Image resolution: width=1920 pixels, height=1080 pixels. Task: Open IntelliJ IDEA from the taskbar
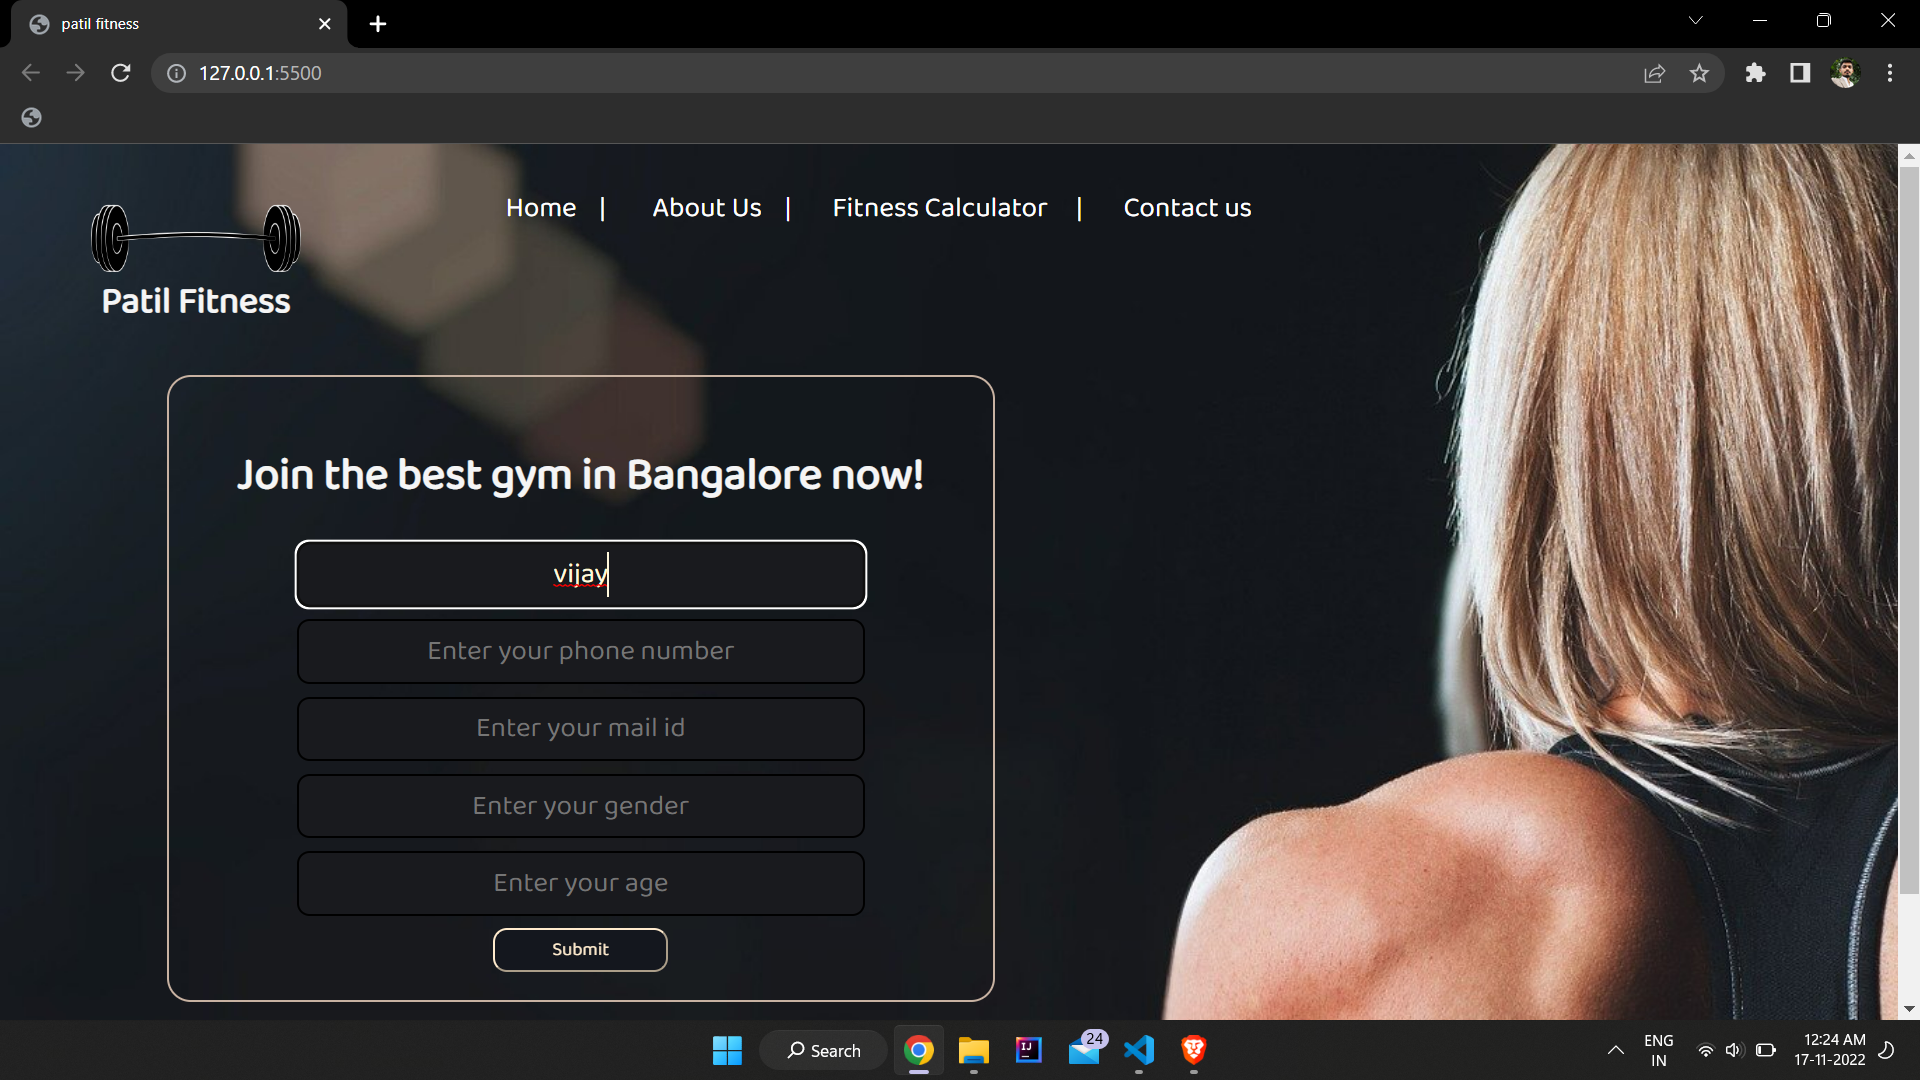click(1028, 1050)
